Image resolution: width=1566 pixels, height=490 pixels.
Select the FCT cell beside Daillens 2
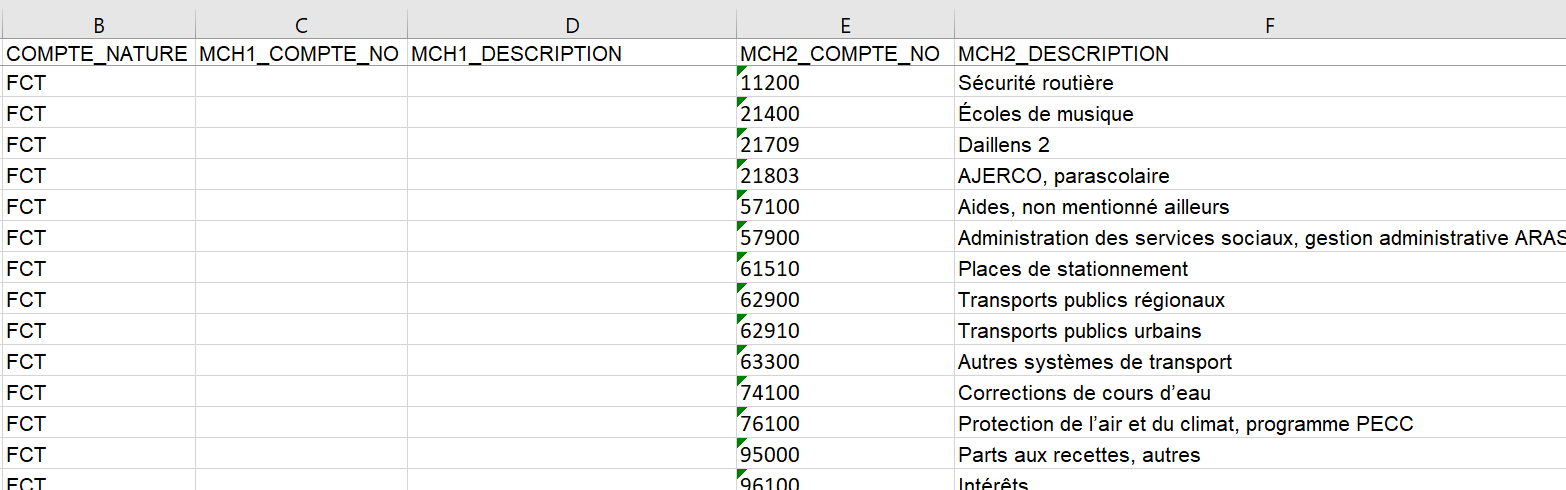[99, 145]
